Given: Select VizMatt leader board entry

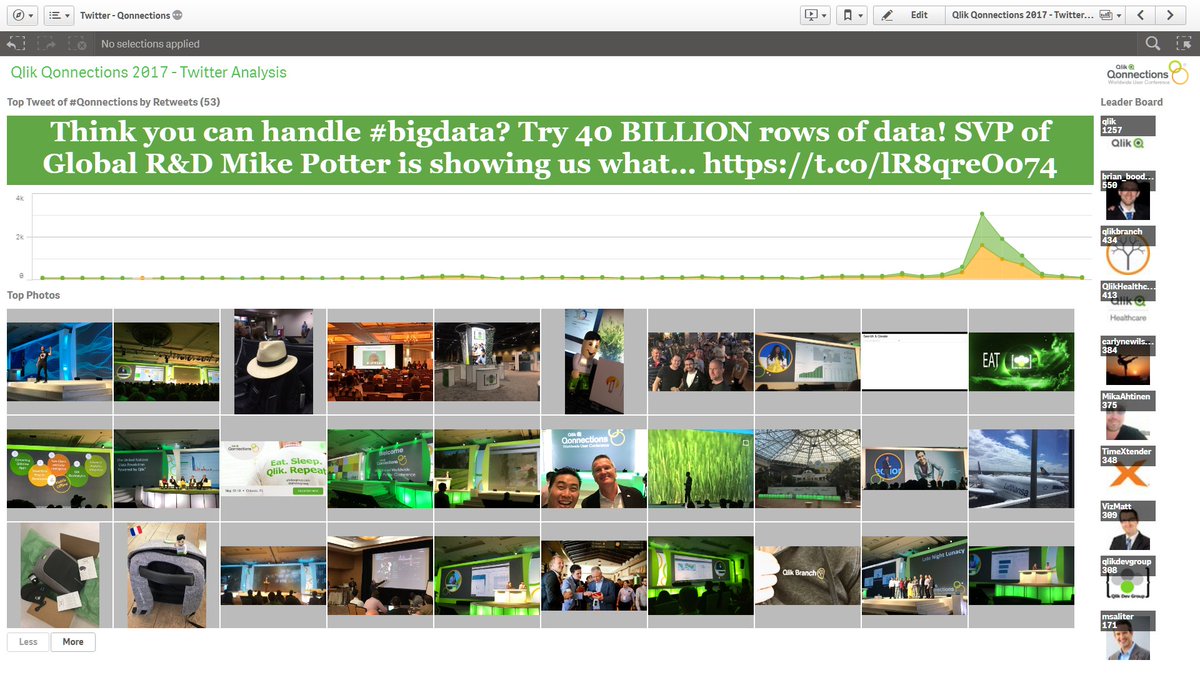Looking at the screenshot, I should [1128, 525].
